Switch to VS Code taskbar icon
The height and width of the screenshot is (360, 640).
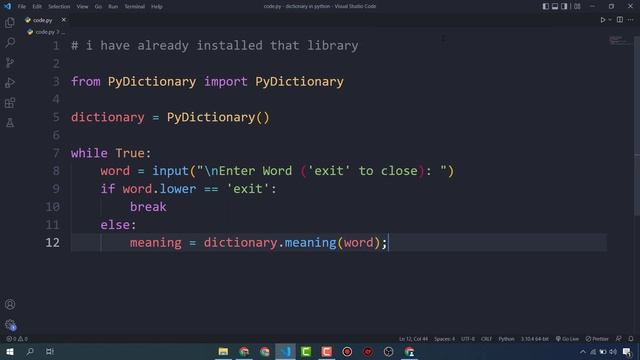click(x=285, y=351)
